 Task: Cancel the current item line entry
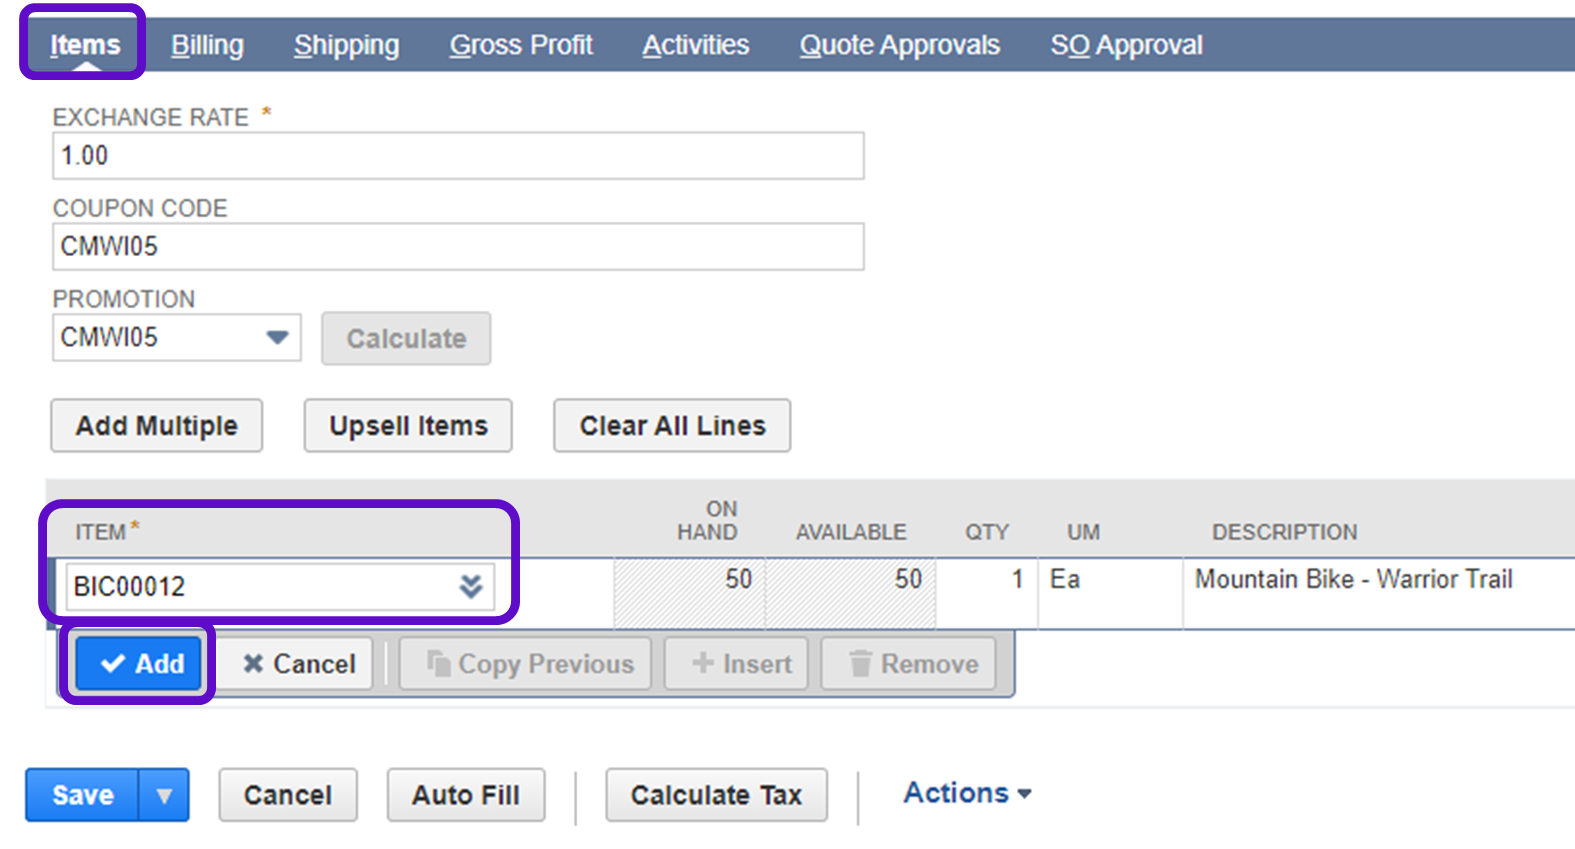(299, 664)
